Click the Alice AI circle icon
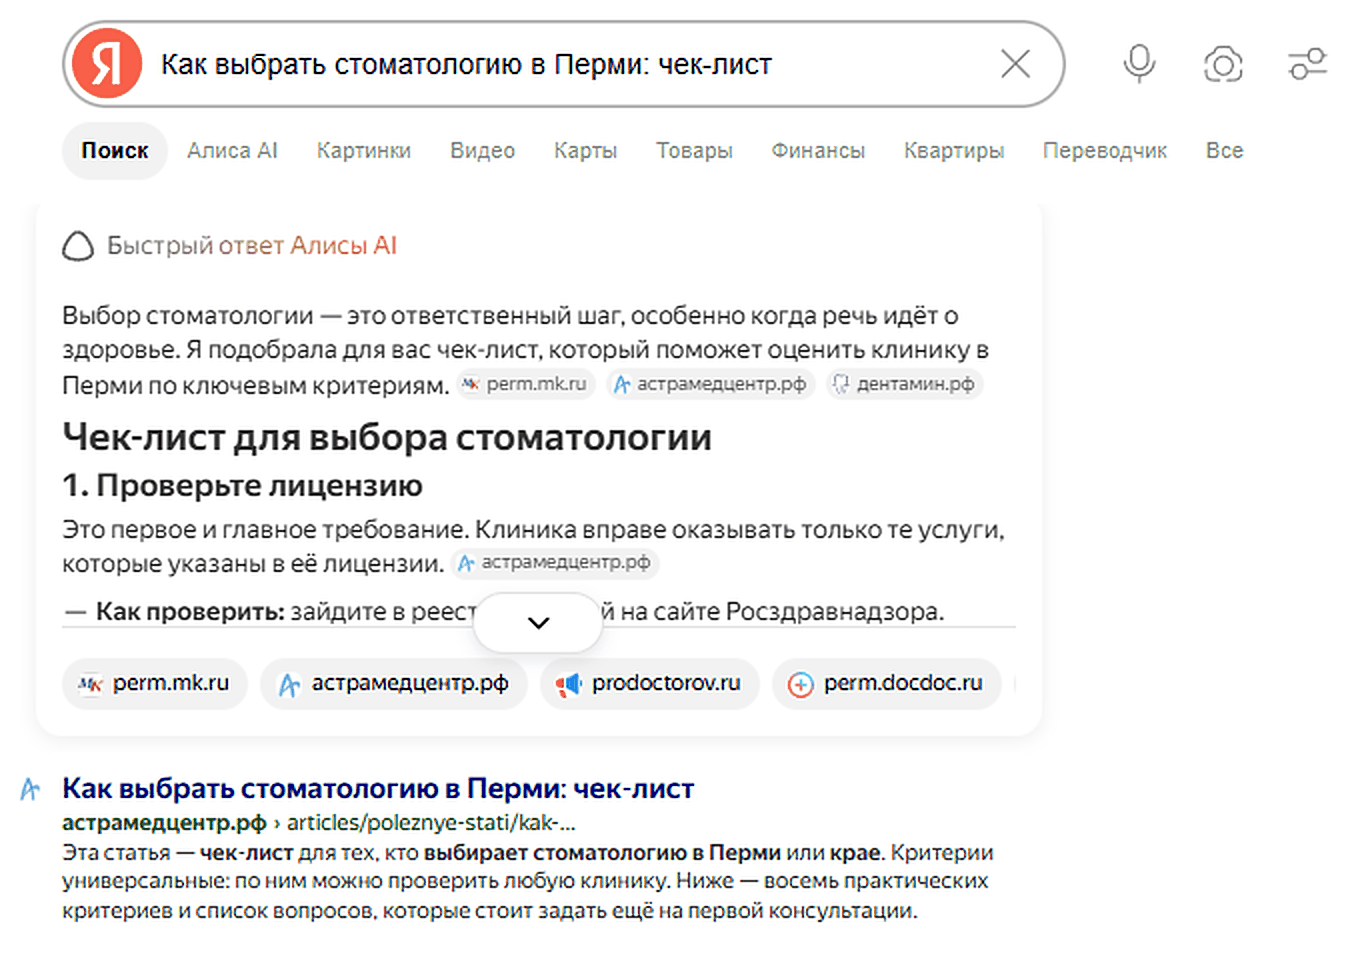 pyautogui.click(x=78, y=246)
